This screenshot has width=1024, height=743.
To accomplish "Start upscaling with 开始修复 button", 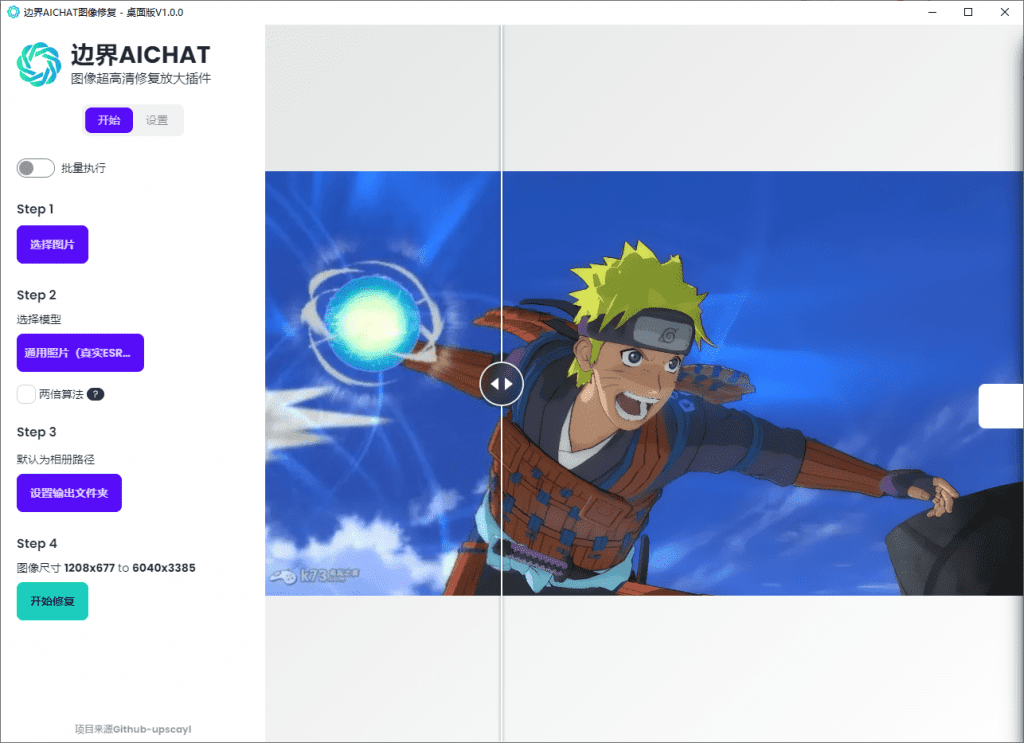I will [52, 601].
